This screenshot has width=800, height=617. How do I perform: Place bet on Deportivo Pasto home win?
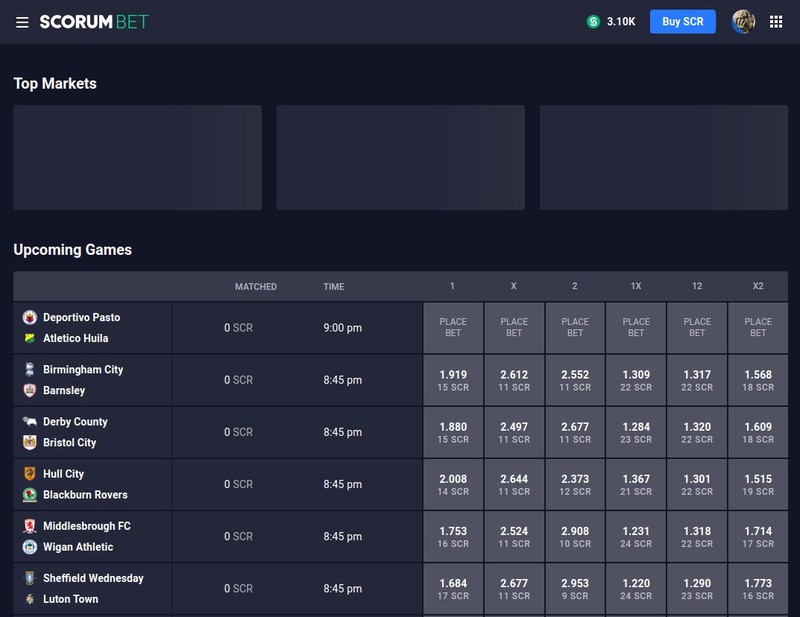click(453, 328)
